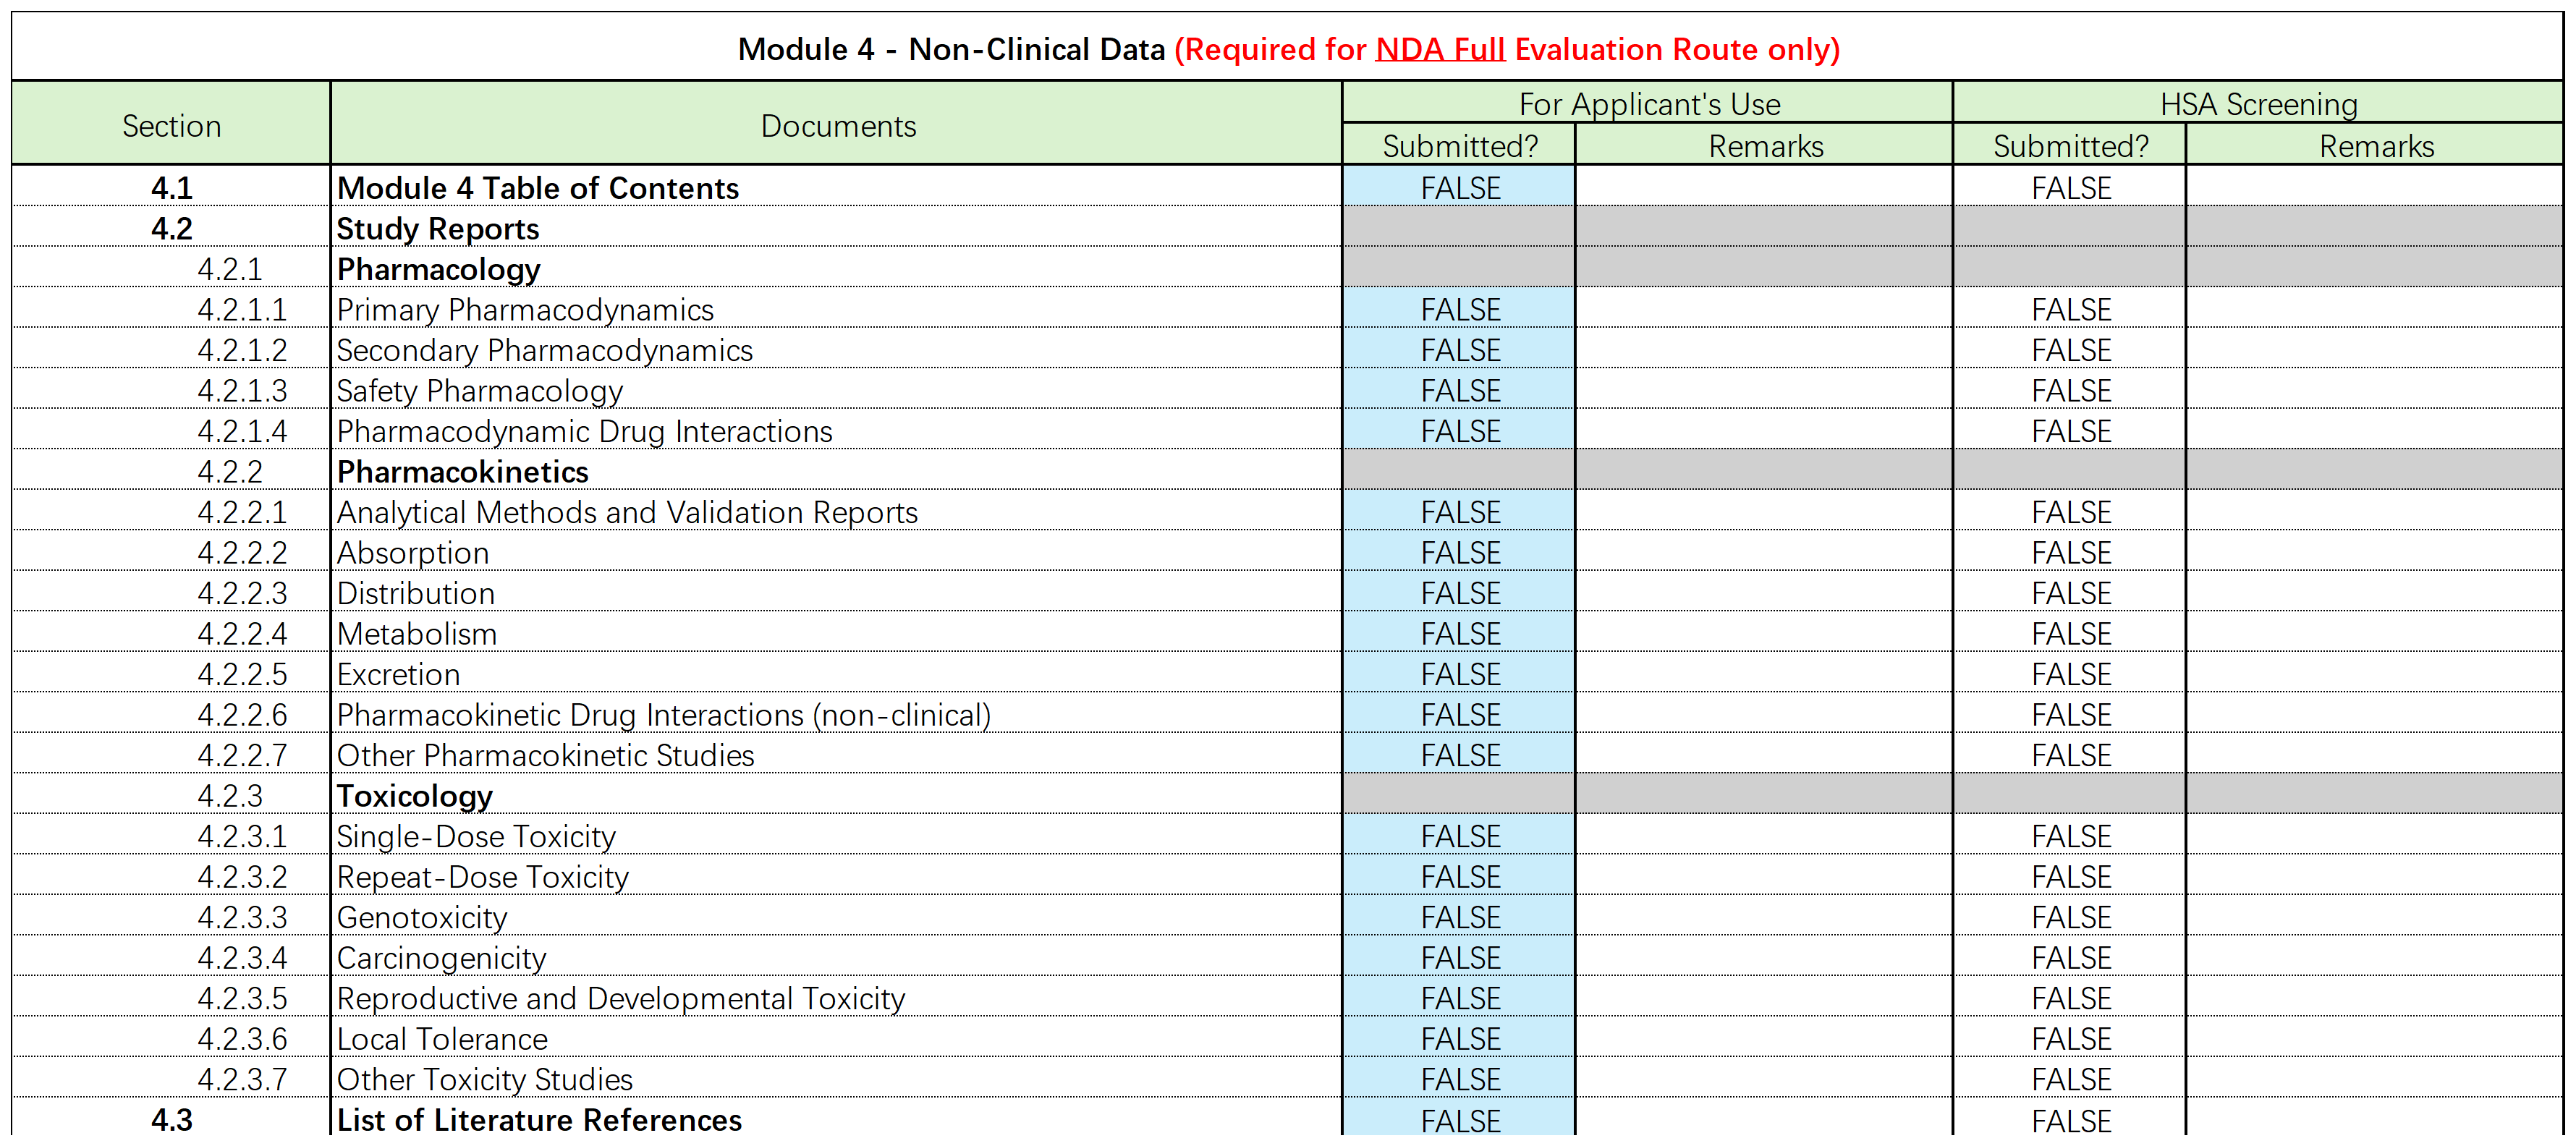The height and width of the screenshot is (1146, 2576).
Task: Select the Module 4 Non-Clinical Data title cell
Action: pyautogui.click(x=1288, y=49)
